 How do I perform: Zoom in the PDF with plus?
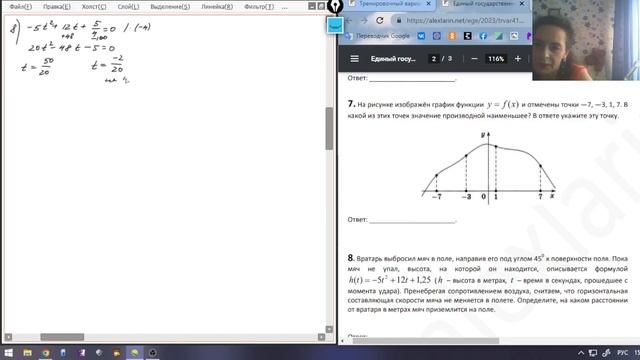(518, 59)
